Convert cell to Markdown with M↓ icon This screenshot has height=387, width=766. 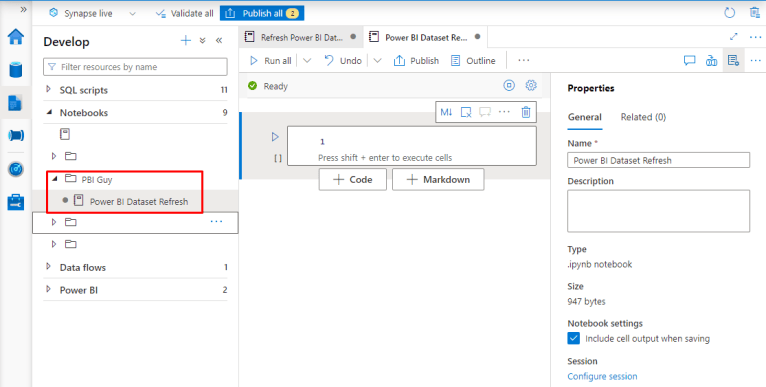coord(446,112)
